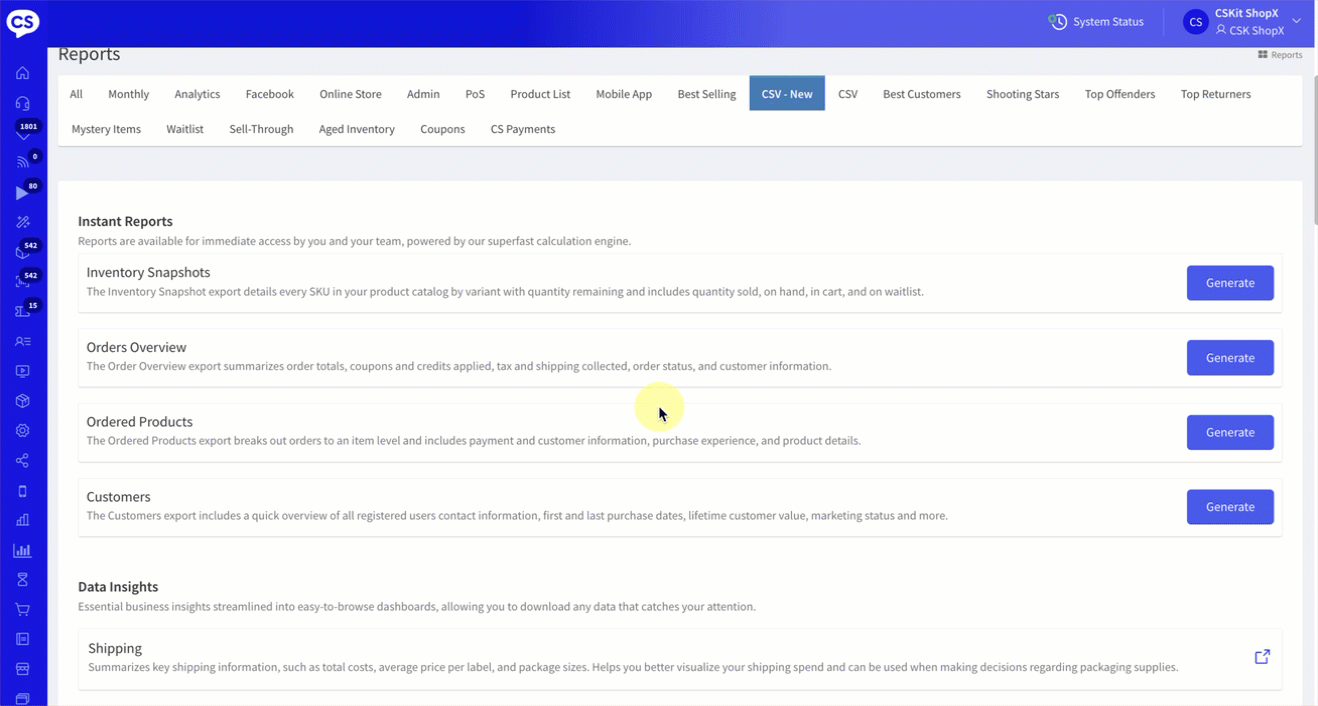Open Shipping insights external link icon
This screenshot has width=1318, height=706.
click(1262, 657)
